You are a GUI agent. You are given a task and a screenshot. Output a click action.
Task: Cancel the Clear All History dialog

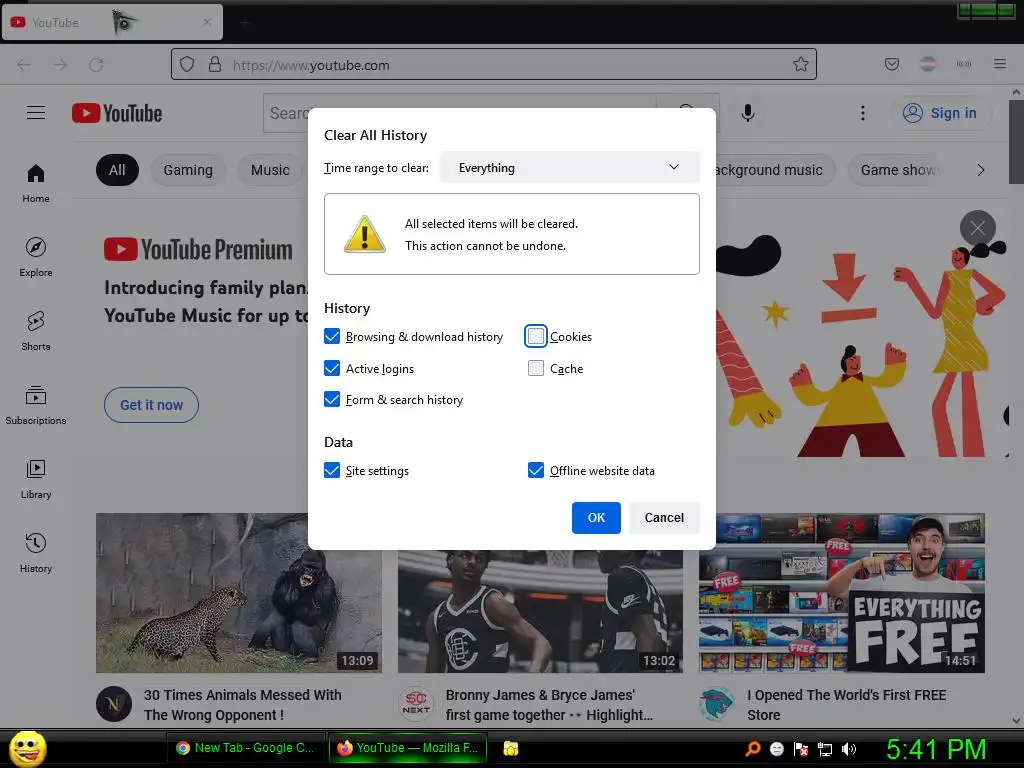664,518
